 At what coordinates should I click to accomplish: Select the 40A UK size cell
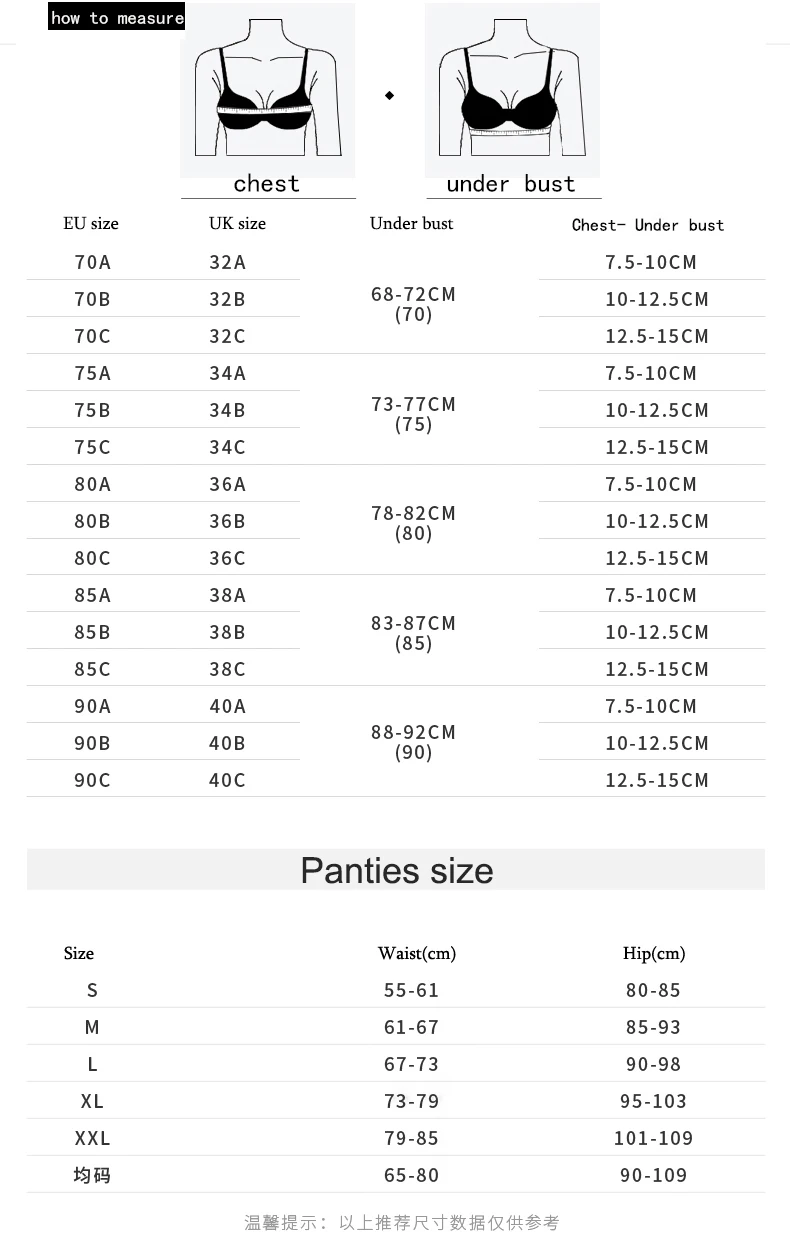tap(227, 706)
